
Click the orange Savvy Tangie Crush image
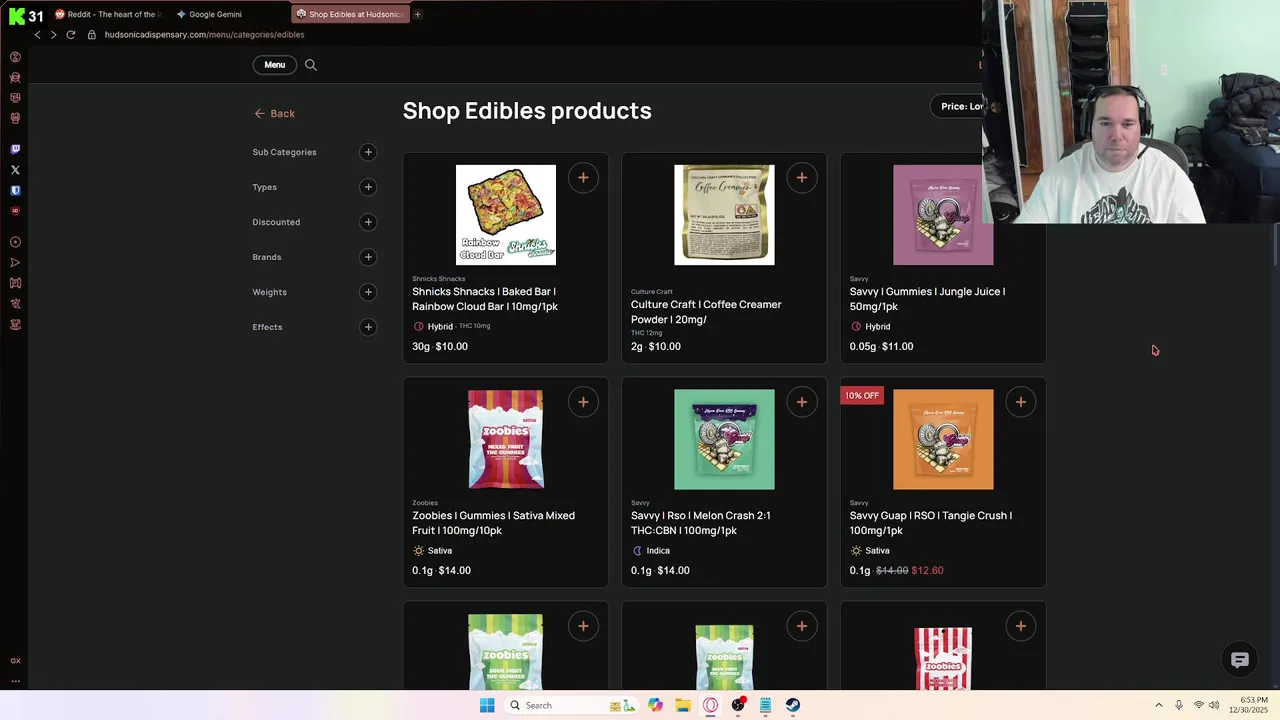(943, 439)
